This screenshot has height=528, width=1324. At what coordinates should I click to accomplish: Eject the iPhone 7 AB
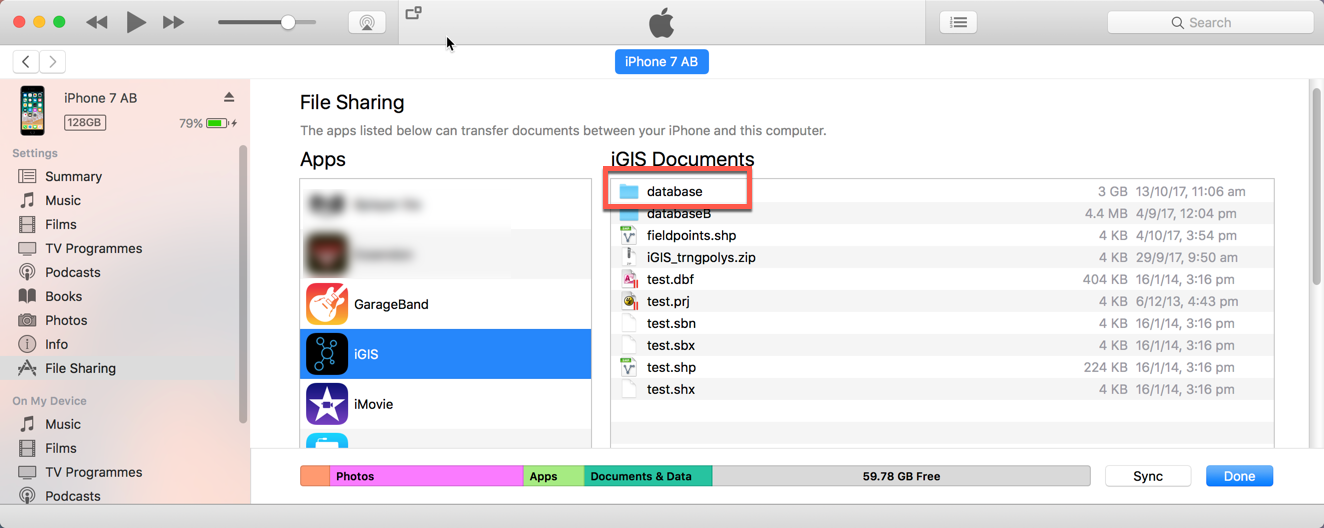click(x=229, y=97)
